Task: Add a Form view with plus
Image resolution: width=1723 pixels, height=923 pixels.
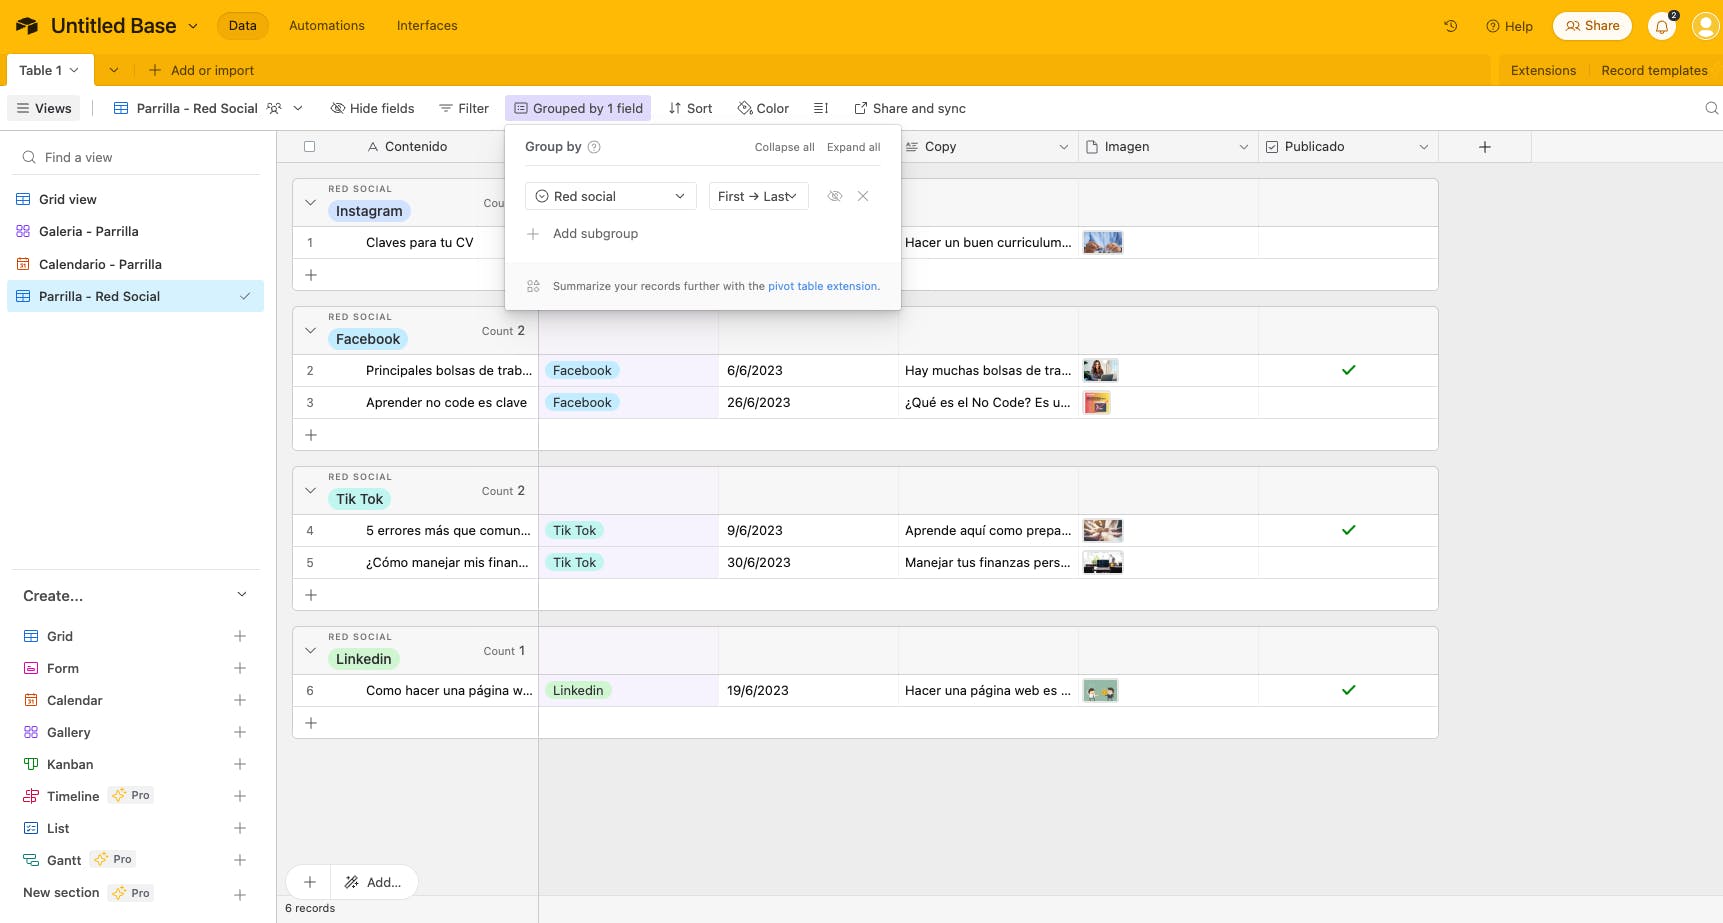Action: tap(240, 668)
